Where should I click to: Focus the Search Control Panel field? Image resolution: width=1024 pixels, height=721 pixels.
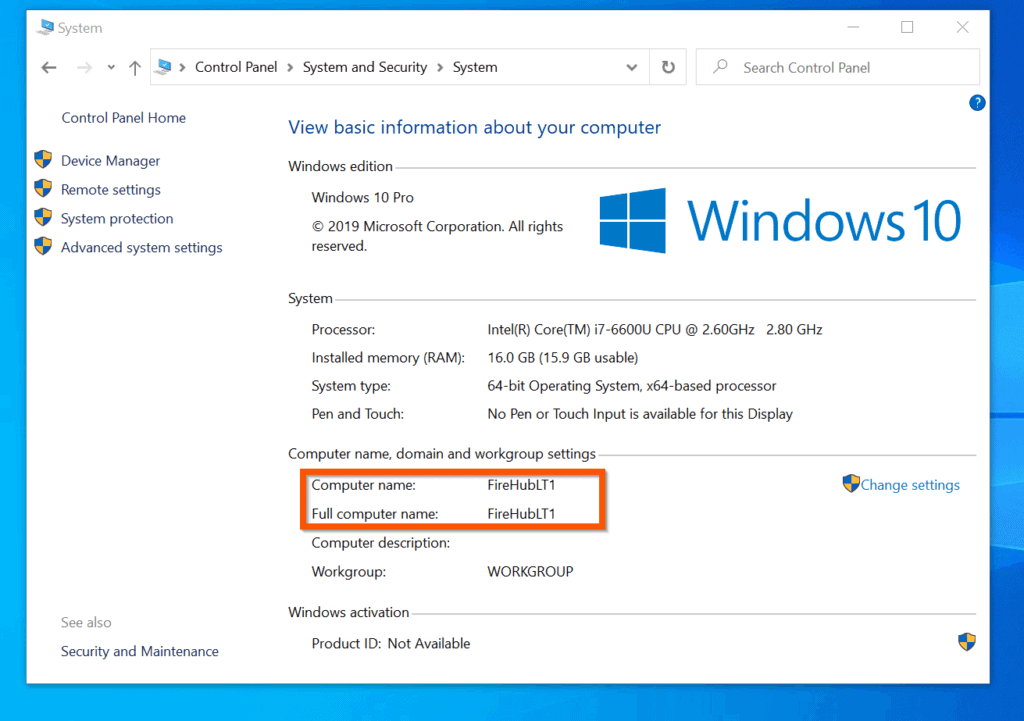(x=838, y=67)
